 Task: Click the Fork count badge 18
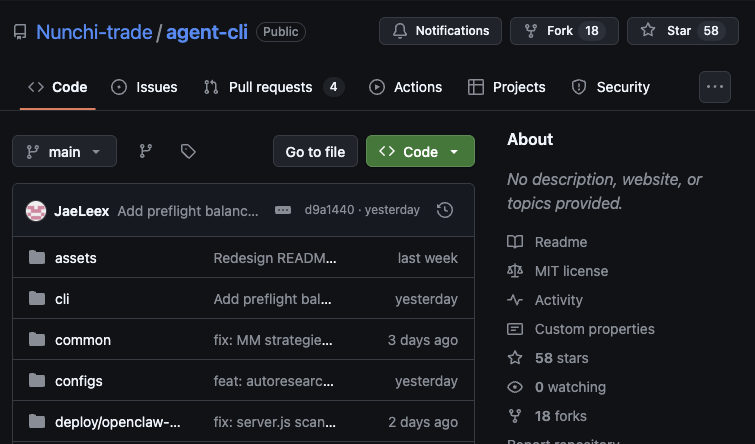pos(592,31)
